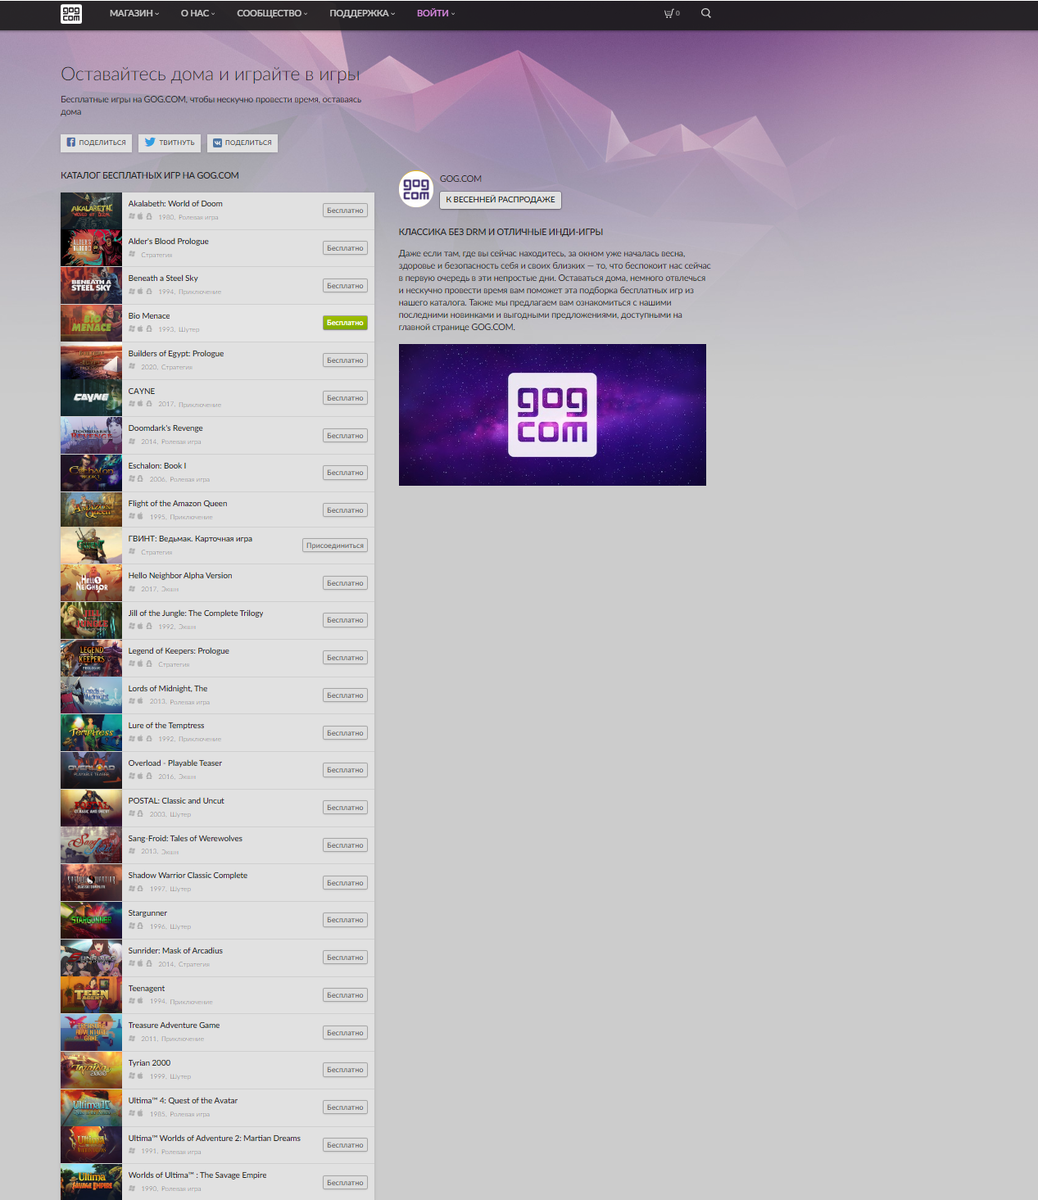Open Eschalon: Book I cover thumbnail

click(x=91, y=473)
